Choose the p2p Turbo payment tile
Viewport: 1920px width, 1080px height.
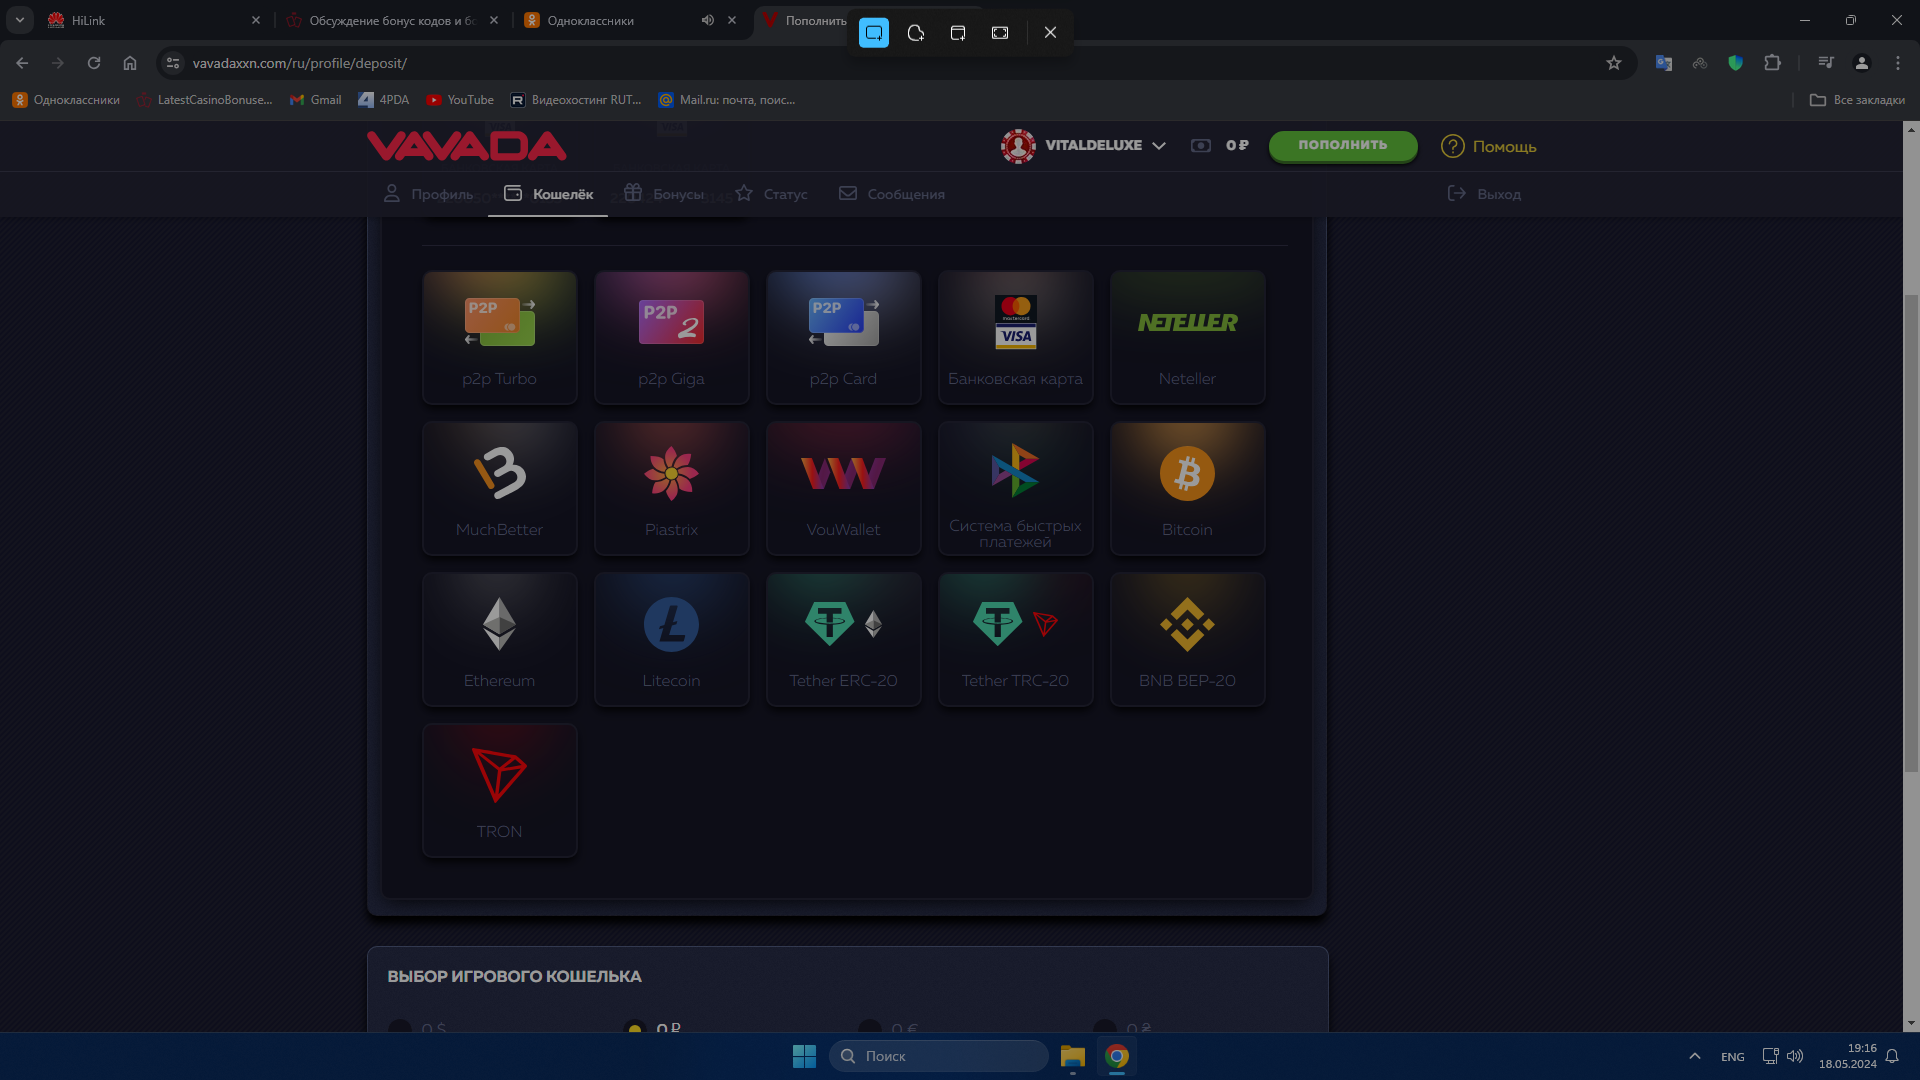pos(499,337)
